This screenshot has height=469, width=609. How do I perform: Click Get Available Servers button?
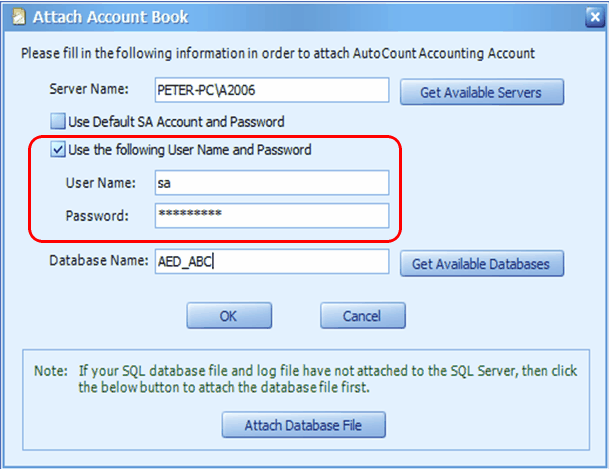coord(482,92)
